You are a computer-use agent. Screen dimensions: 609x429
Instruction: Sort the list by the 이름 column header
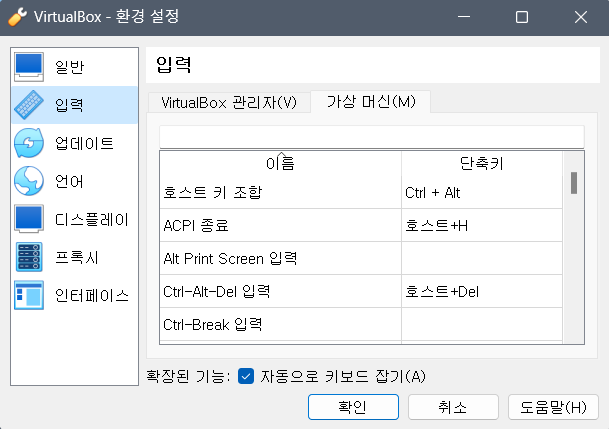click(280, 164)
